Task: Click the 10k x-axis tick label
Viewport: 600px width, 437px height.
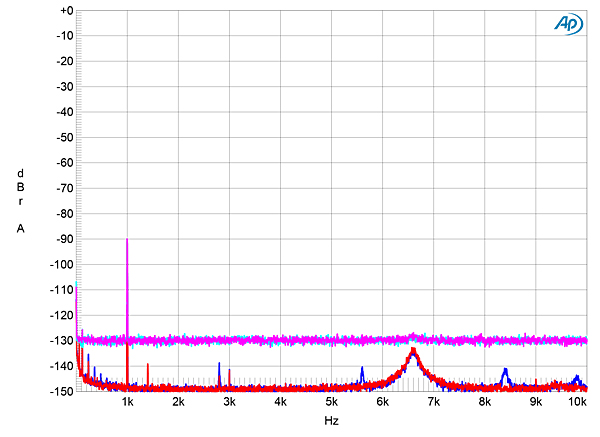Action: click(x=577, y=402)
